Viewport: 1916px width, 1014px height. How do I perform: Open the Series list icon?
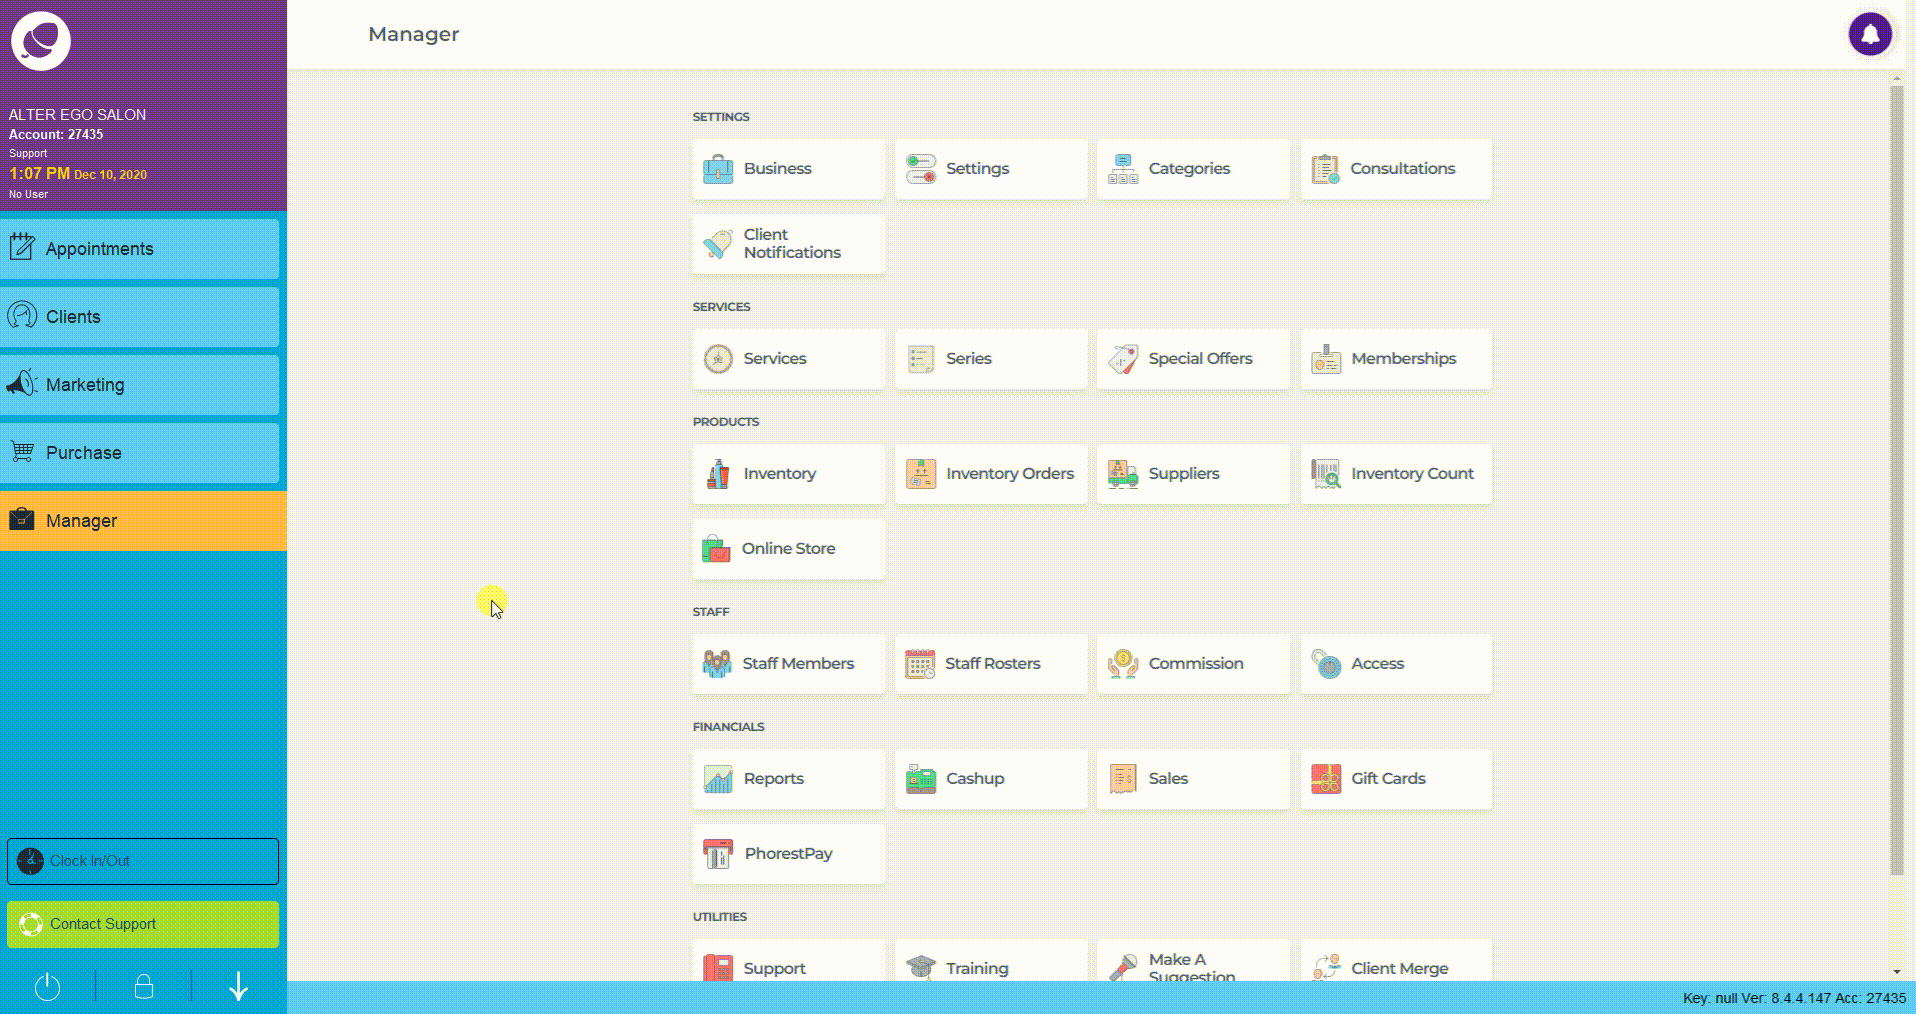[x=920, y=359]
